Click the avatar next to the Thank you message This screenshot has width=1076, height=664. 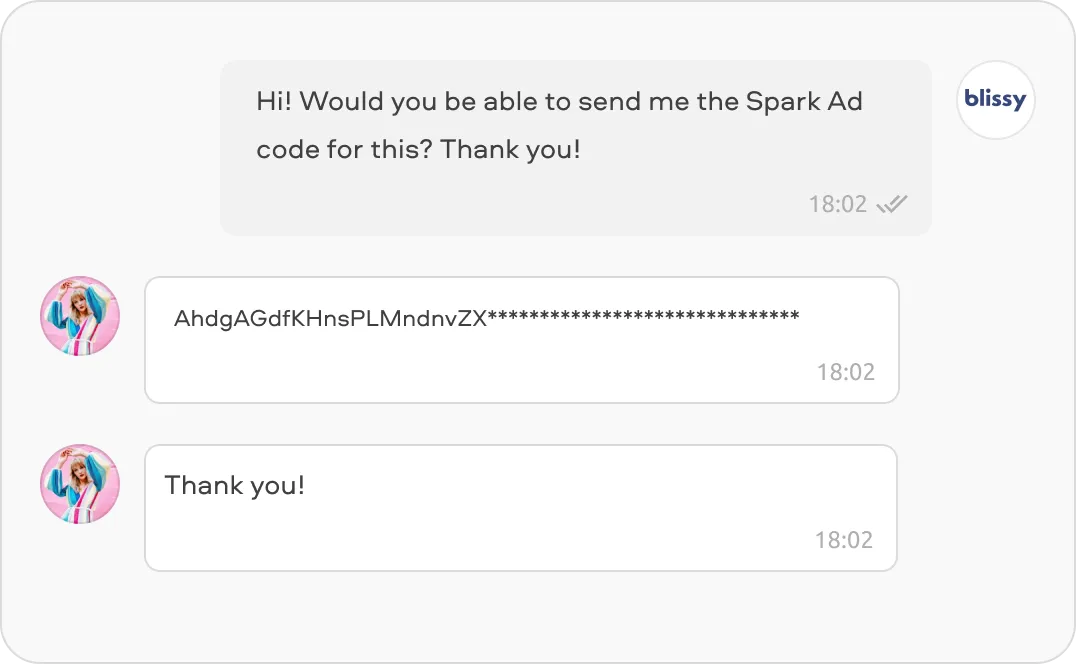79,484
